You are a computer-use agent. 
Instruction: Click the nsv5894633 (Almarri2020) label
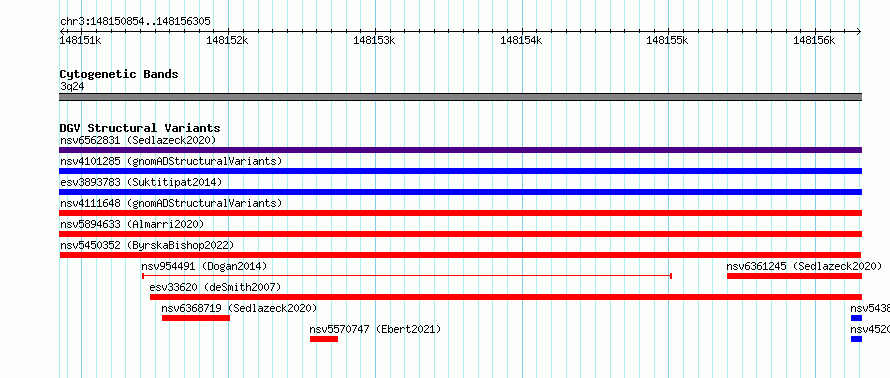pyautogui.click(x=132, y=224)
